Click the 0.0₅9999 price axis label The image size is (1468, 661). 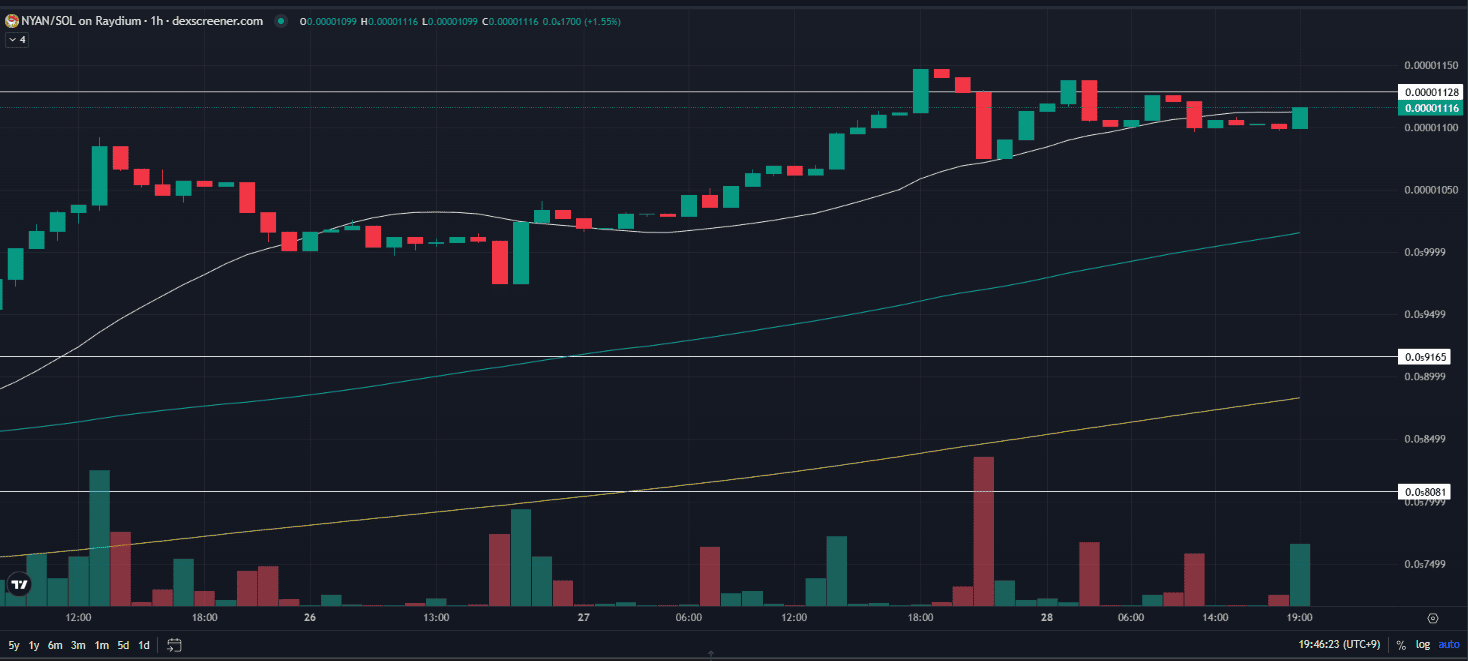(1425, 253)
